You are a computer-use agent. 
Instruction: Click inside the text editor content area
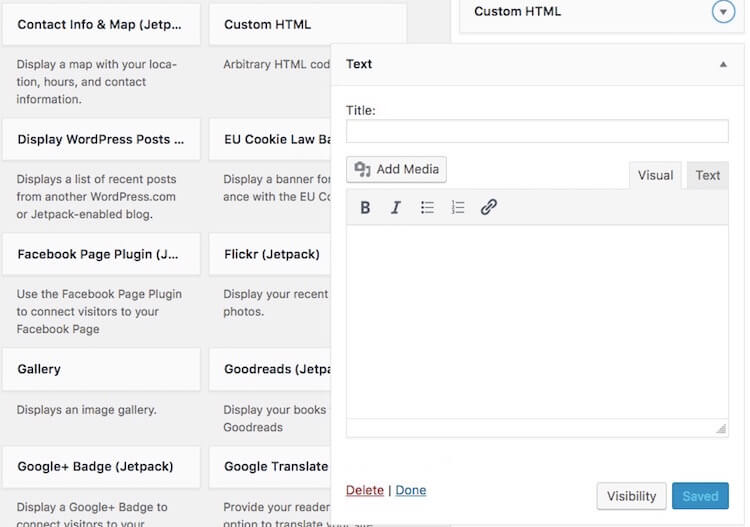click(x=537, y=320)
